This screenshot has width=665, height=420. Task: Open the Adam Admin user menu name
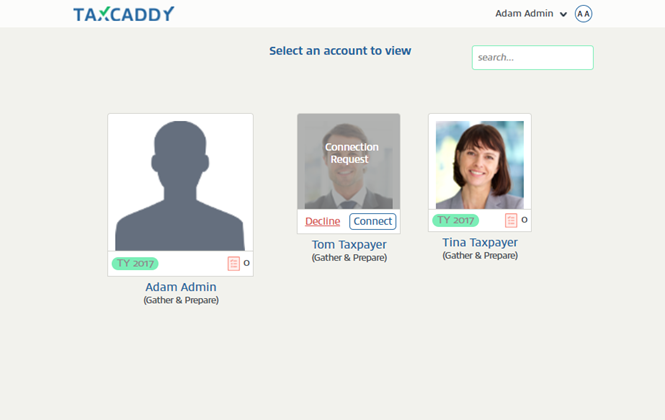pos(524,14)
